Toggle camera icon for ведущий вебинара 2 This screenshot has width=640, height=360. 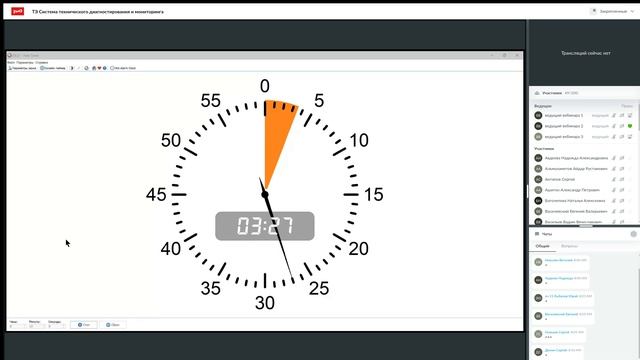622,126
